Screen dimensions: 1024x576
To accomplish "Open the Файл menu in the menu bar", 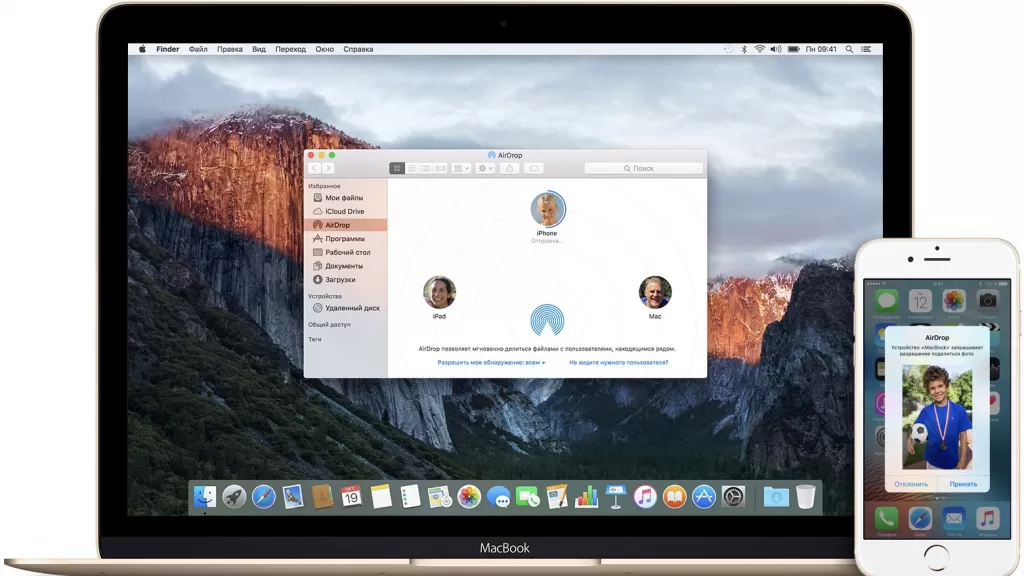I will coord(198,49).
